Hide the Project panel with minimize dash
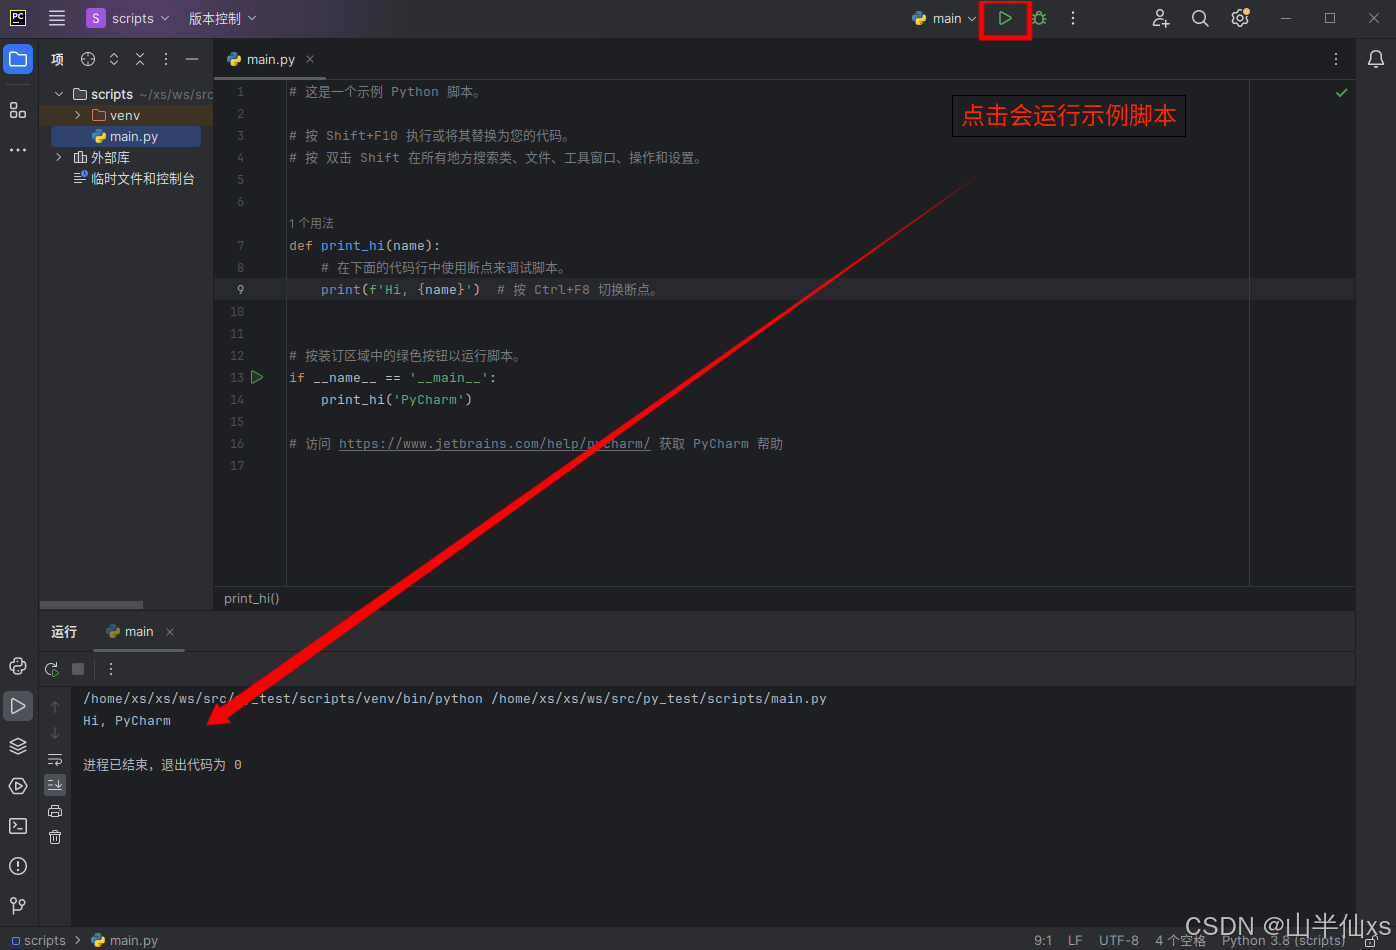The height and width of the screenshot is (950, 1396). tap(192, 59)
